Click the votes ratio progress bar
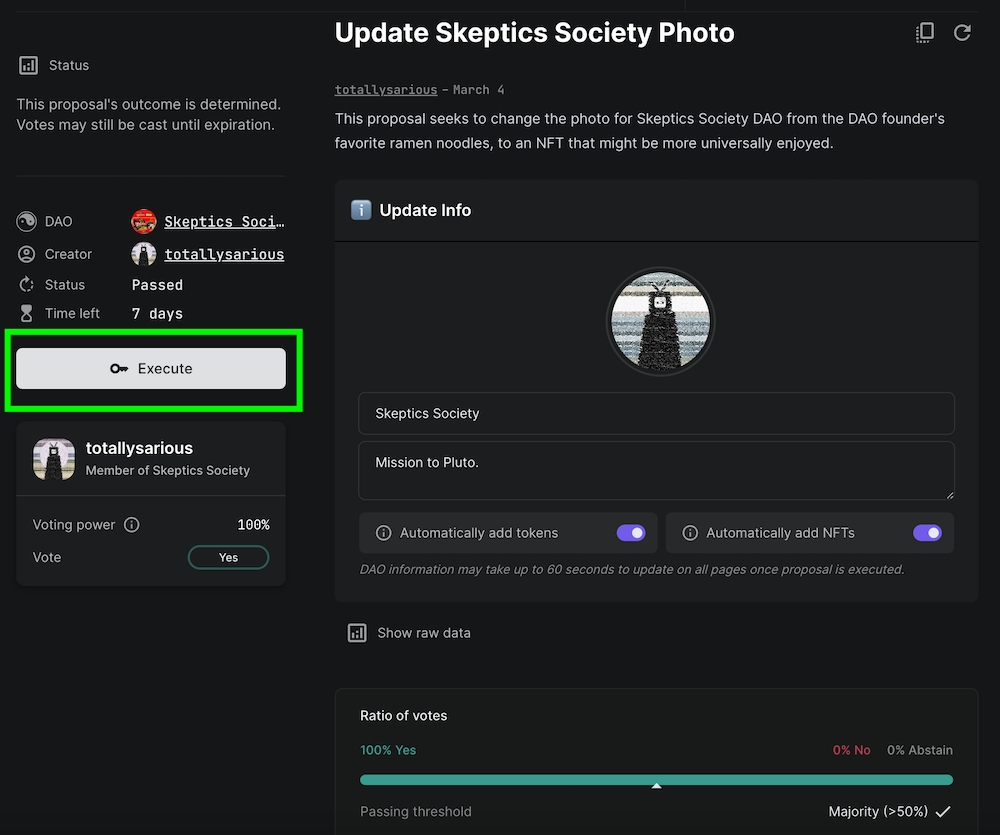This screenshot has width=1000, height=835. point(656,780)
